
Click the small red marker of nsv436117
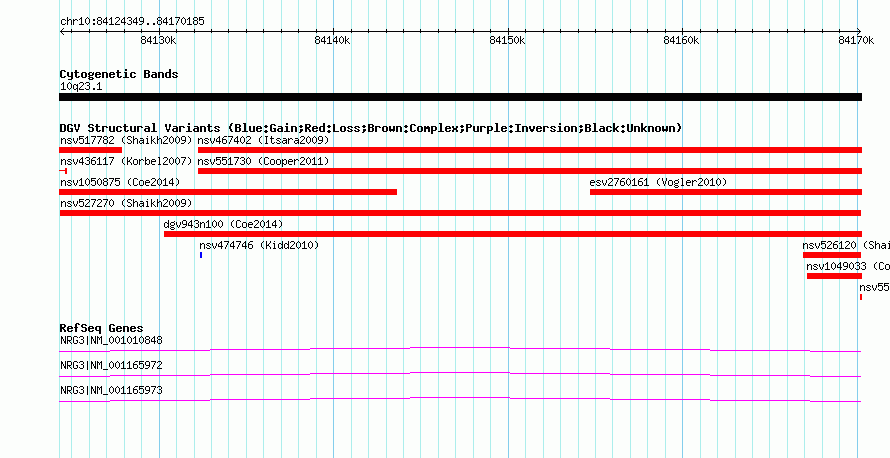click(64, 171)
